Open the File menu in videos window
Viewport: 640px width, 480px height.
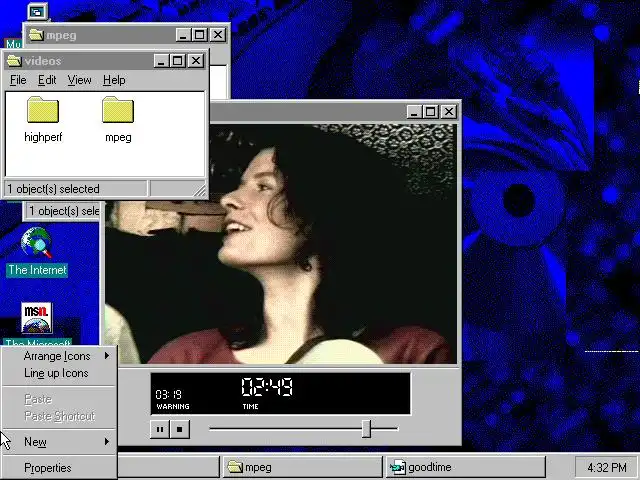tap(18, 80)
